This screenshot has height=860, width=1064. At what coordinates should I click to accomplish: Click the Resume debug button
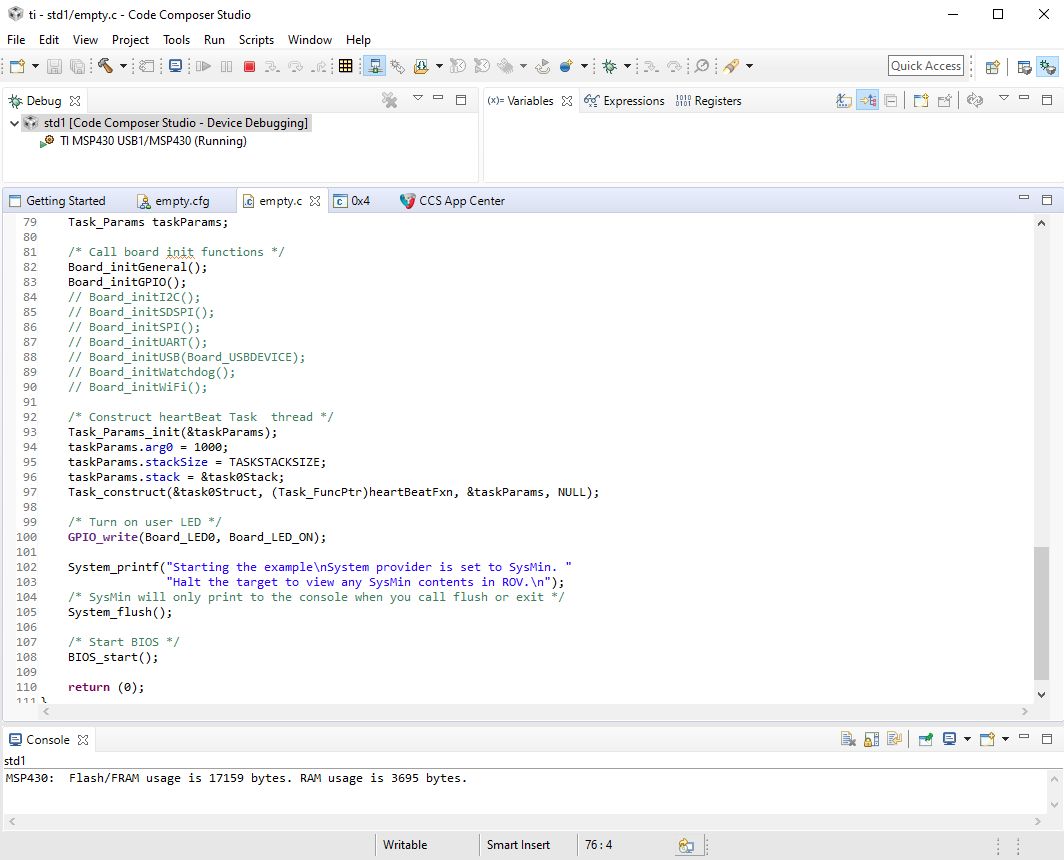coord(203,67)
